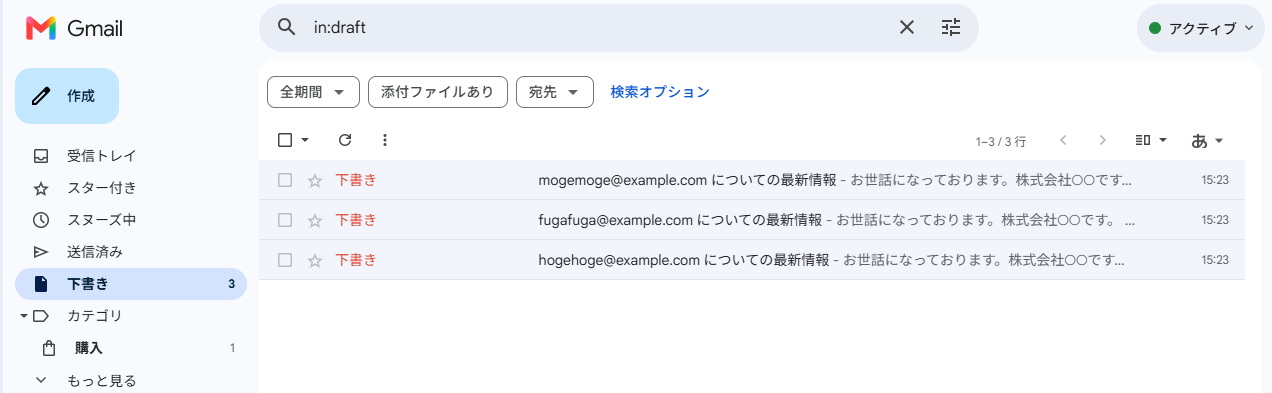Tick the select-all checkbox in toolbar
1272x393 pixels.
pos(285,140)
